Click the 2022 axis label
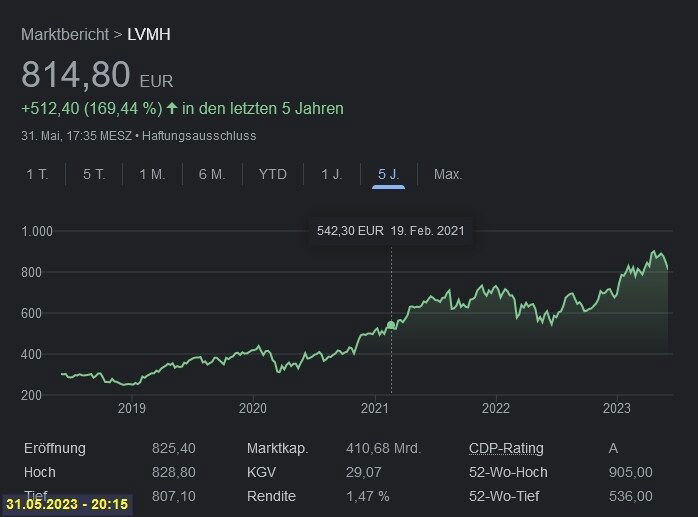This screenshot has width=698, height=517. [x=495, y=408]
